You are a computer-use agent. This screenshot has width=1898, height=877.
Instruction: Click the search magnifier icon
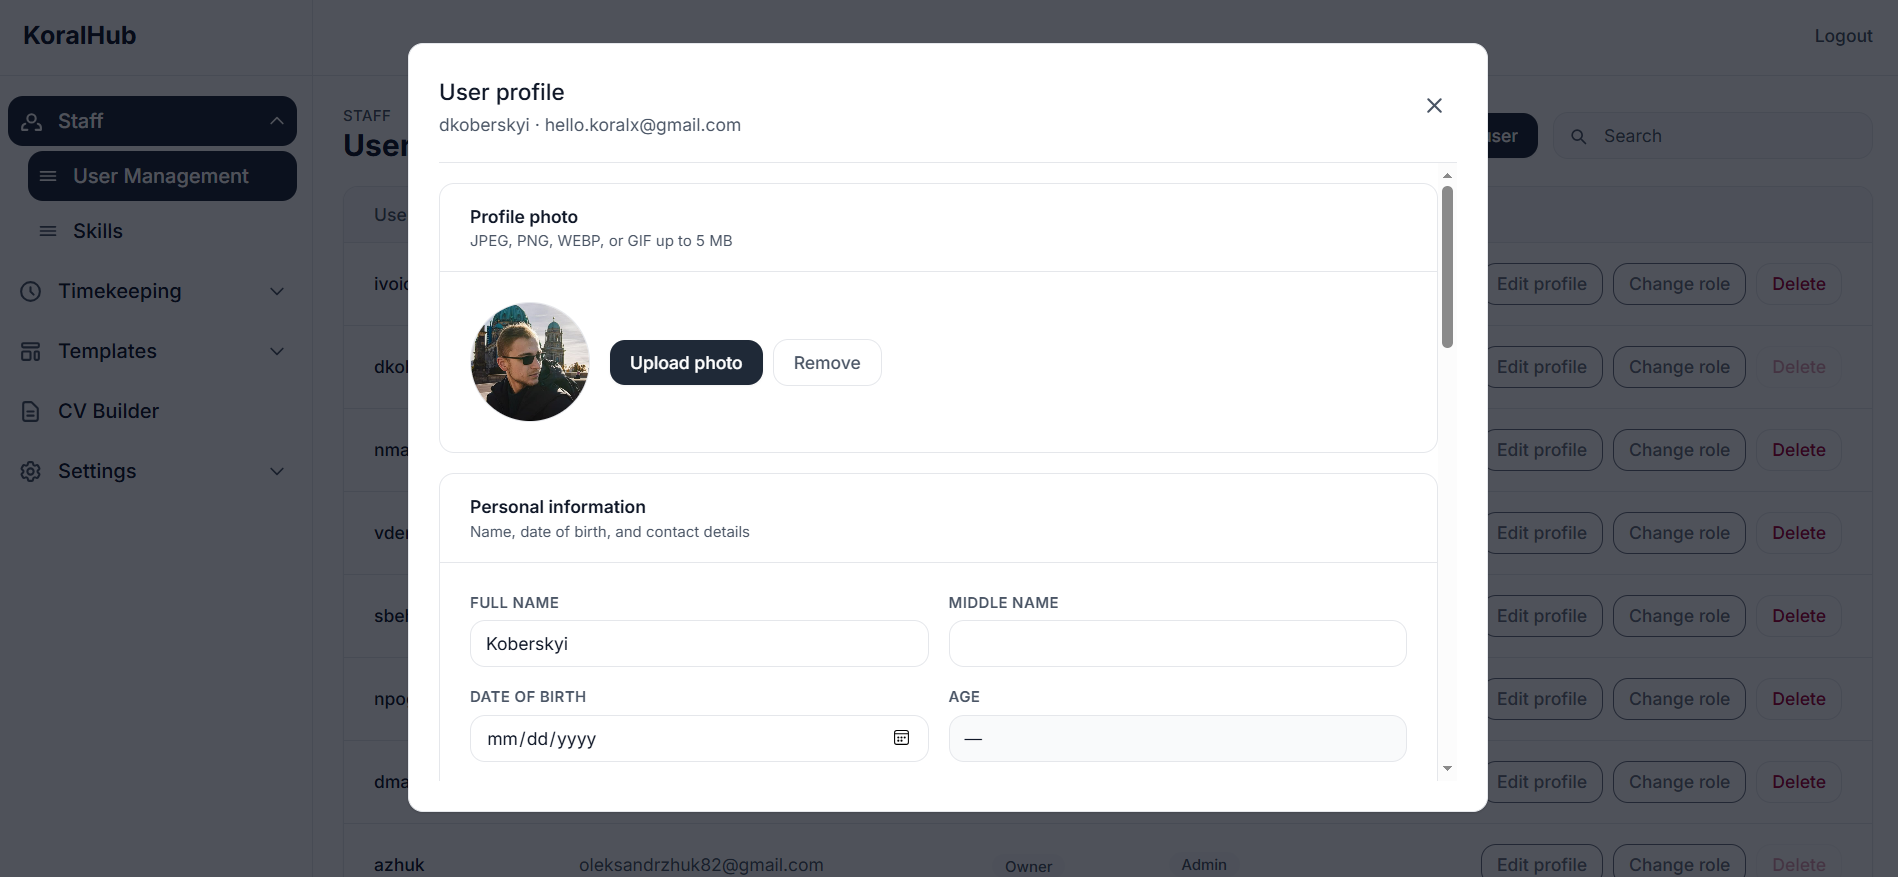pyautogui.click(x=1578, y=136)
